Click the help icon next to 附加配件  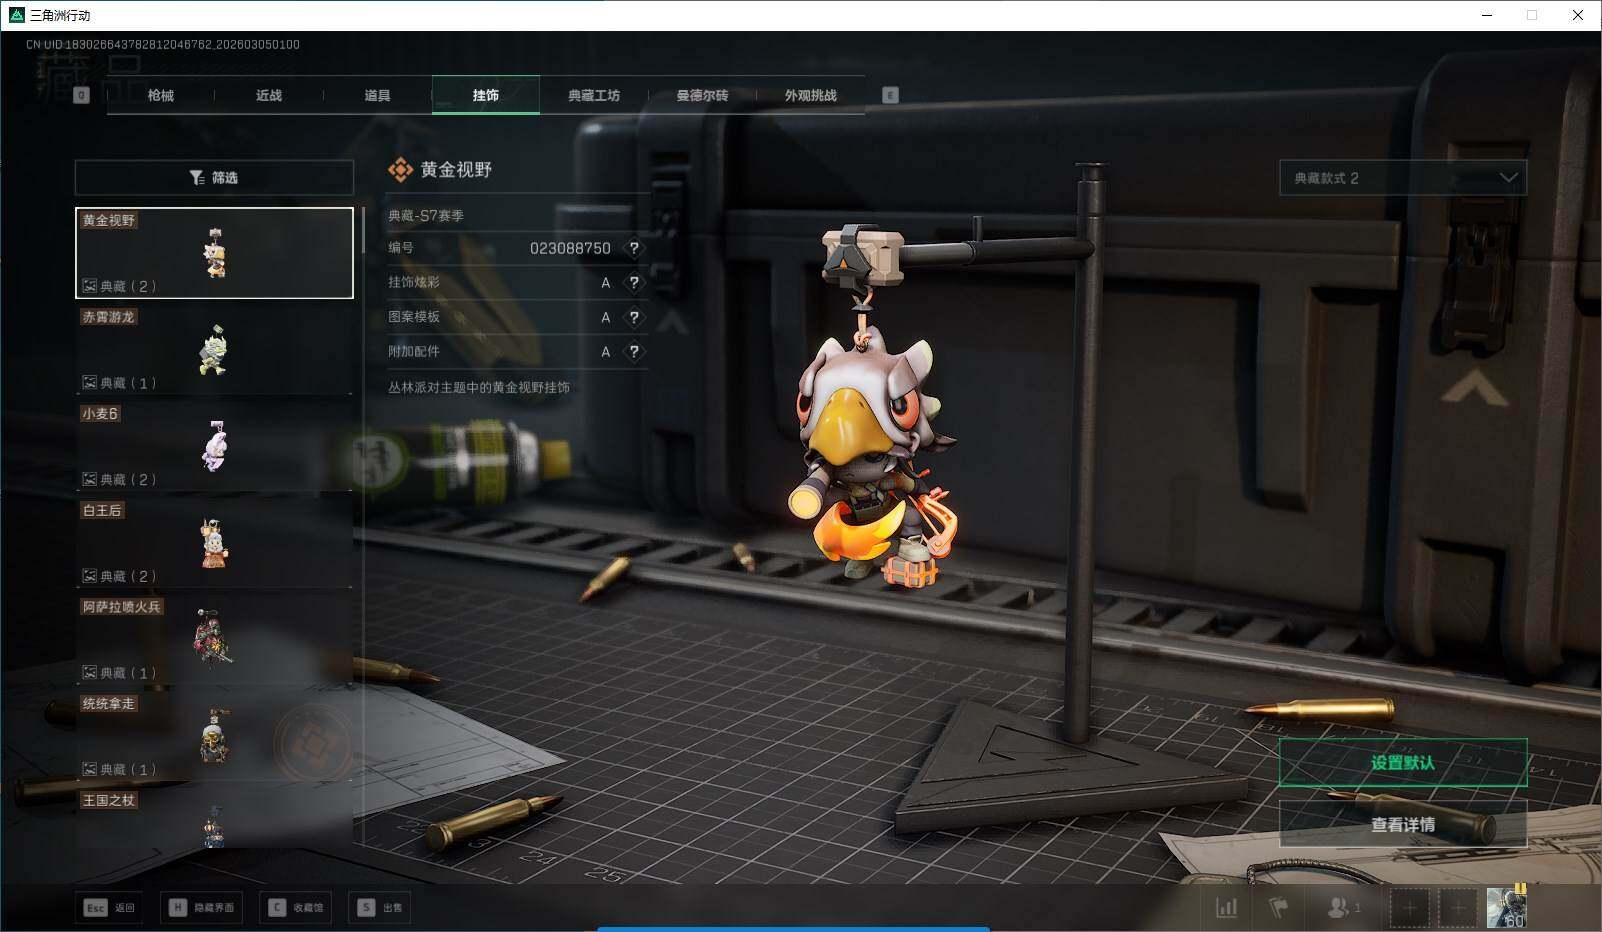(633, 352)
